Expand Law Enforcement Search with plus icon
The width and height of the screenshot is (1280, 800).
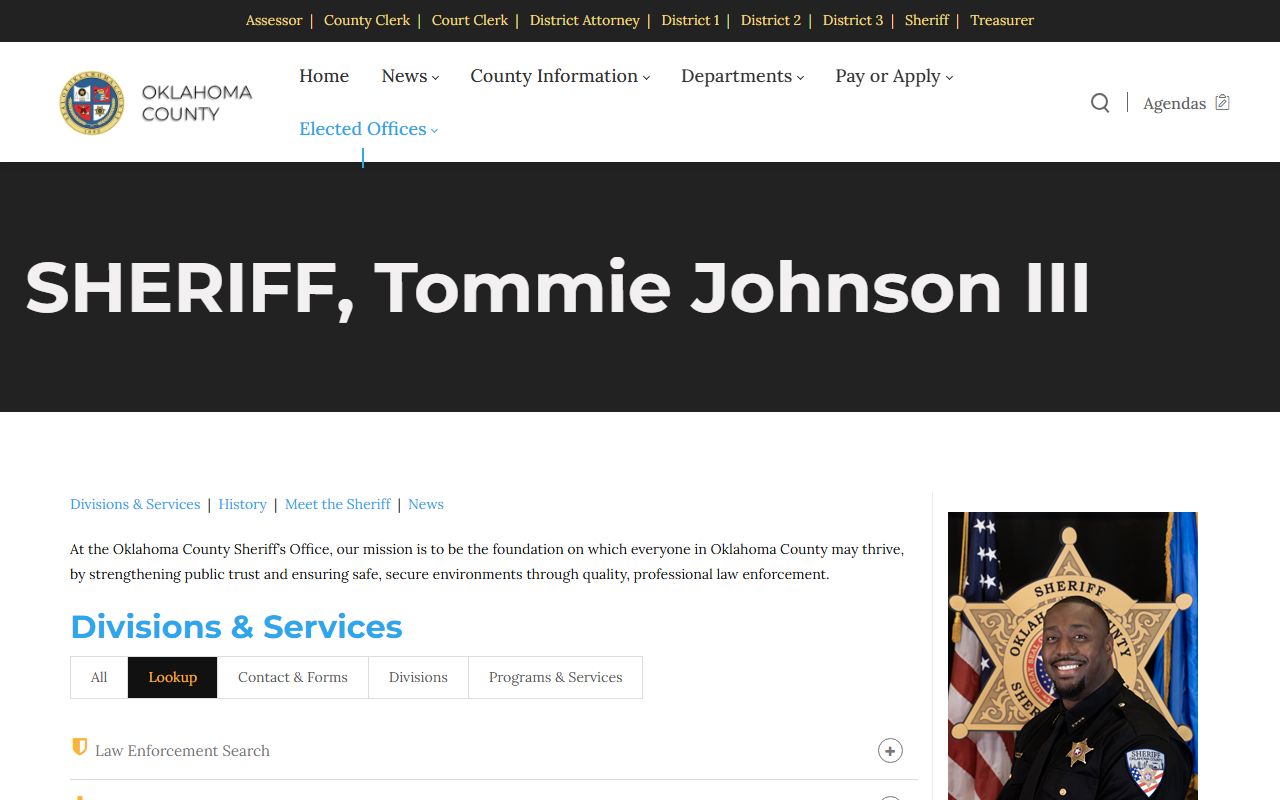click(x=890, y=750)
